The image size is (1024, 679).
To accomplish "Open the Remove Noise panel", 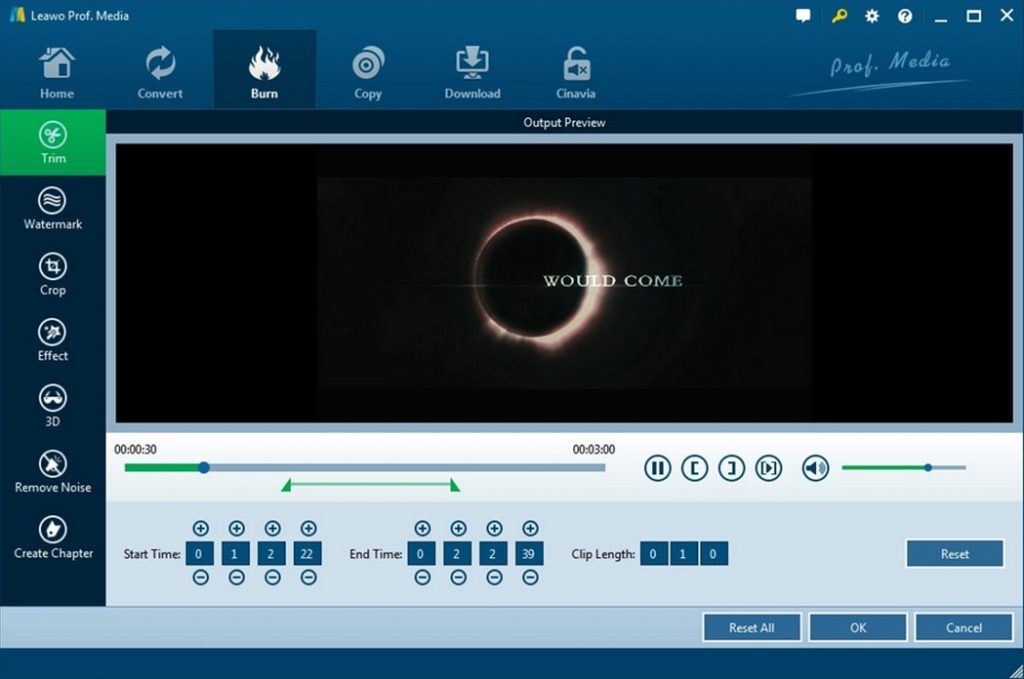I will click(x=53, y=470).
